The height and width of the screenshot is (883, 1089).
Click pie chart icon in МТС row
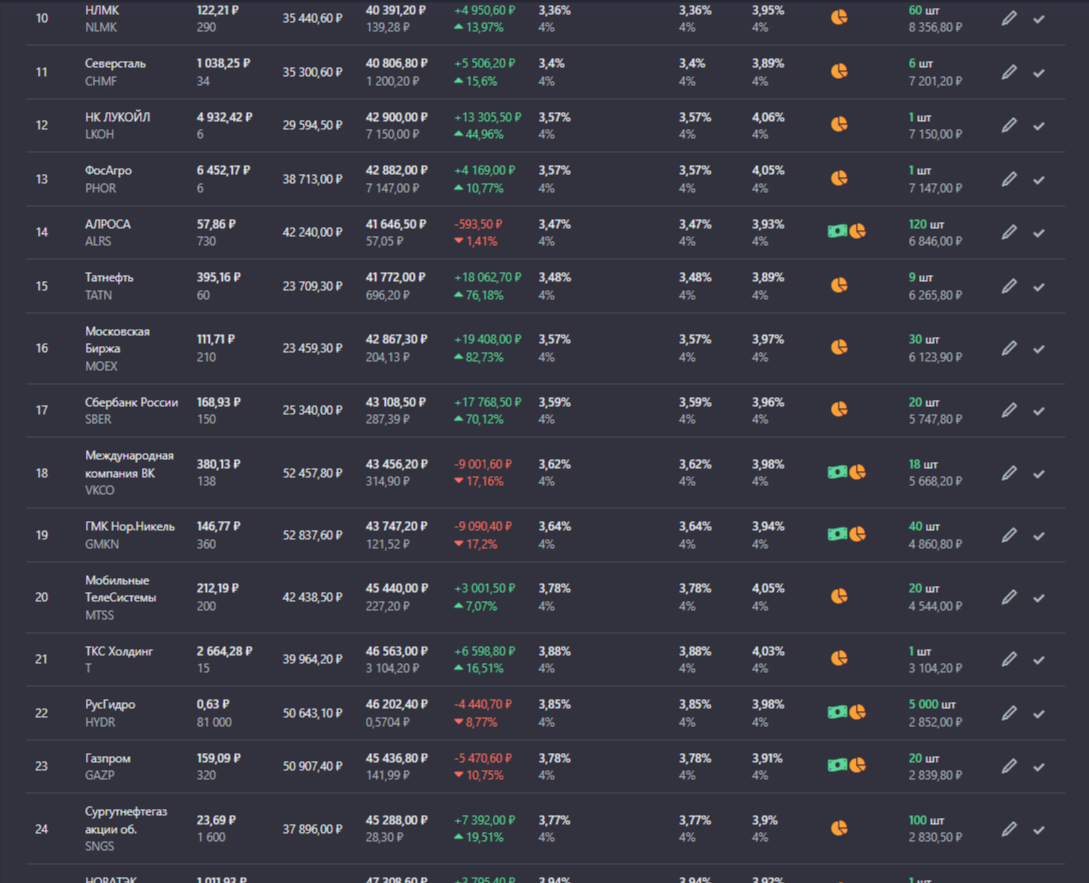click(x=840, y=596)
